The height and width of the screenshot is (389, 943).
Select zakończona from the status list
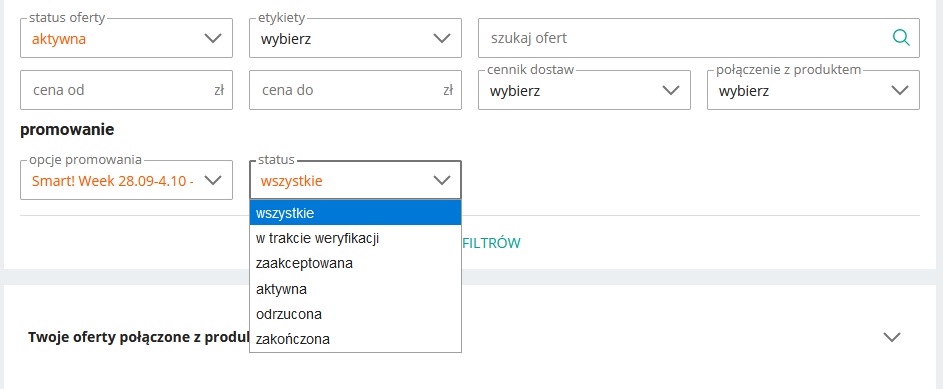click(355, 339)
